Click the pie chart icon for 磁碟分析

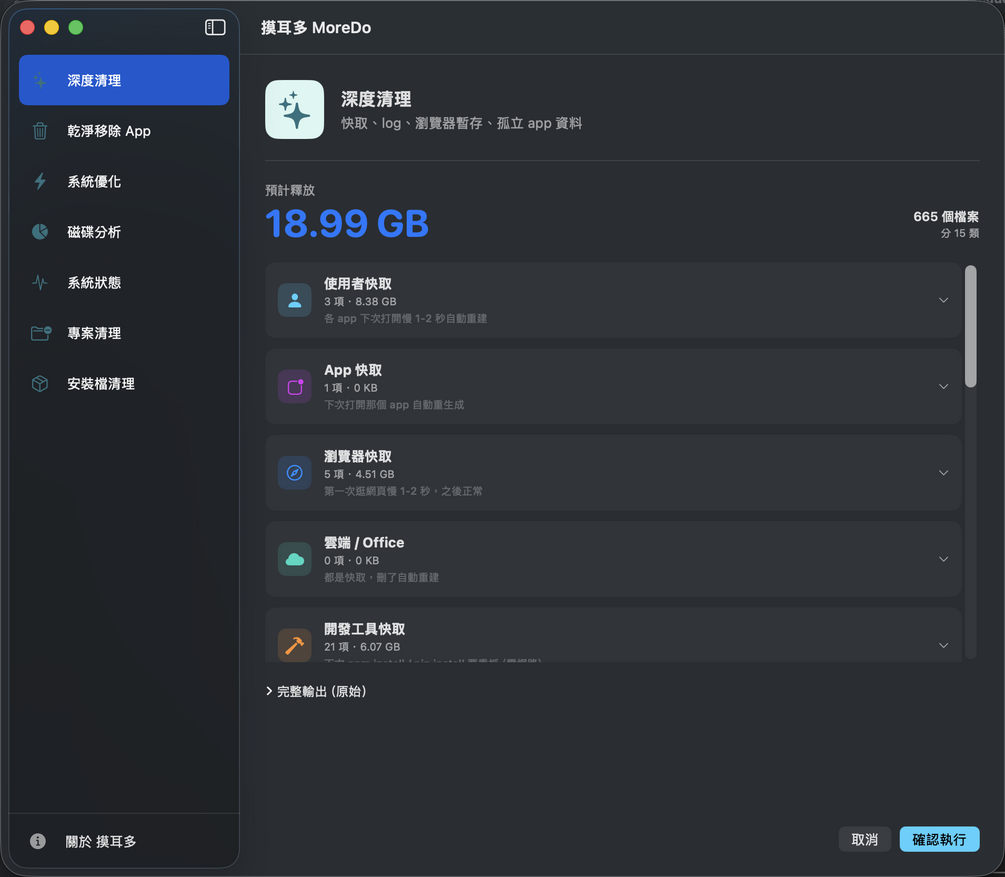pos(40,231)
